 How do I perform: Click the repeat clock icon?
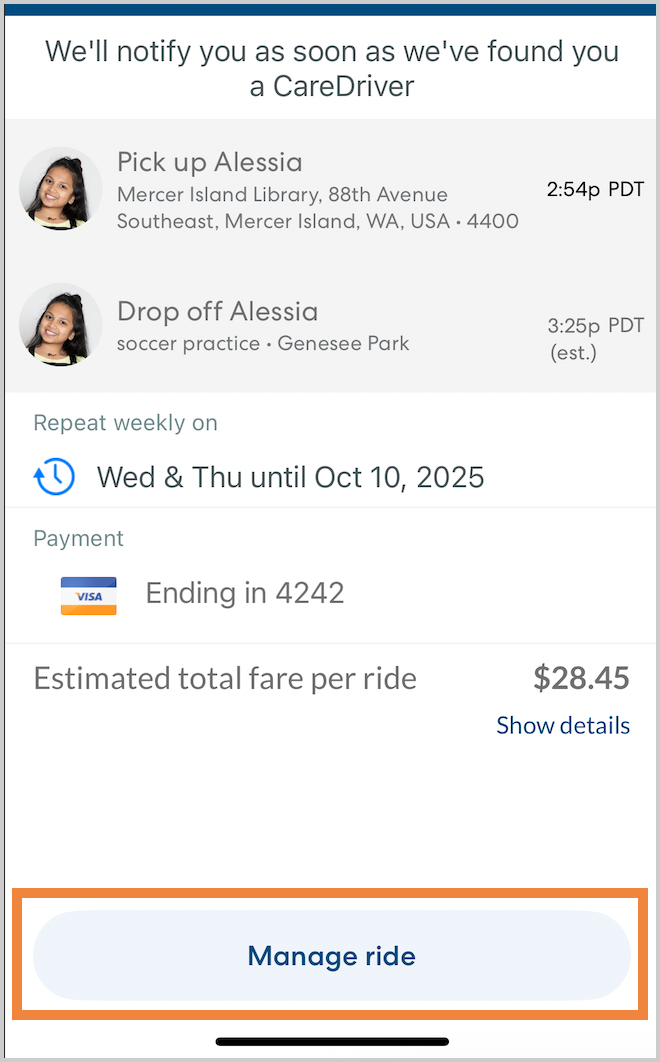[x=54, y=477]
